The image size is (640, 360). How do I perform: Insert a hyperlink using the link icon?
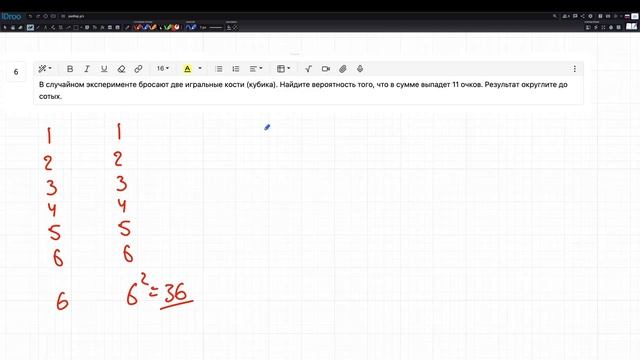point(138,69)
